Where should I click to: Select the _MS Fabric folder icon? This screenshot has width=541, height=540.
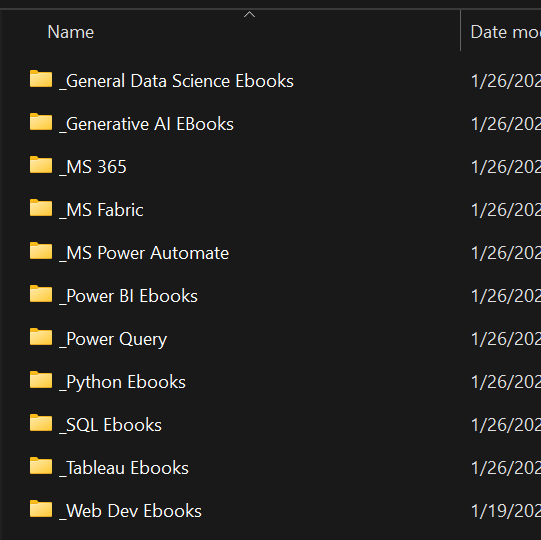(41, 208)
